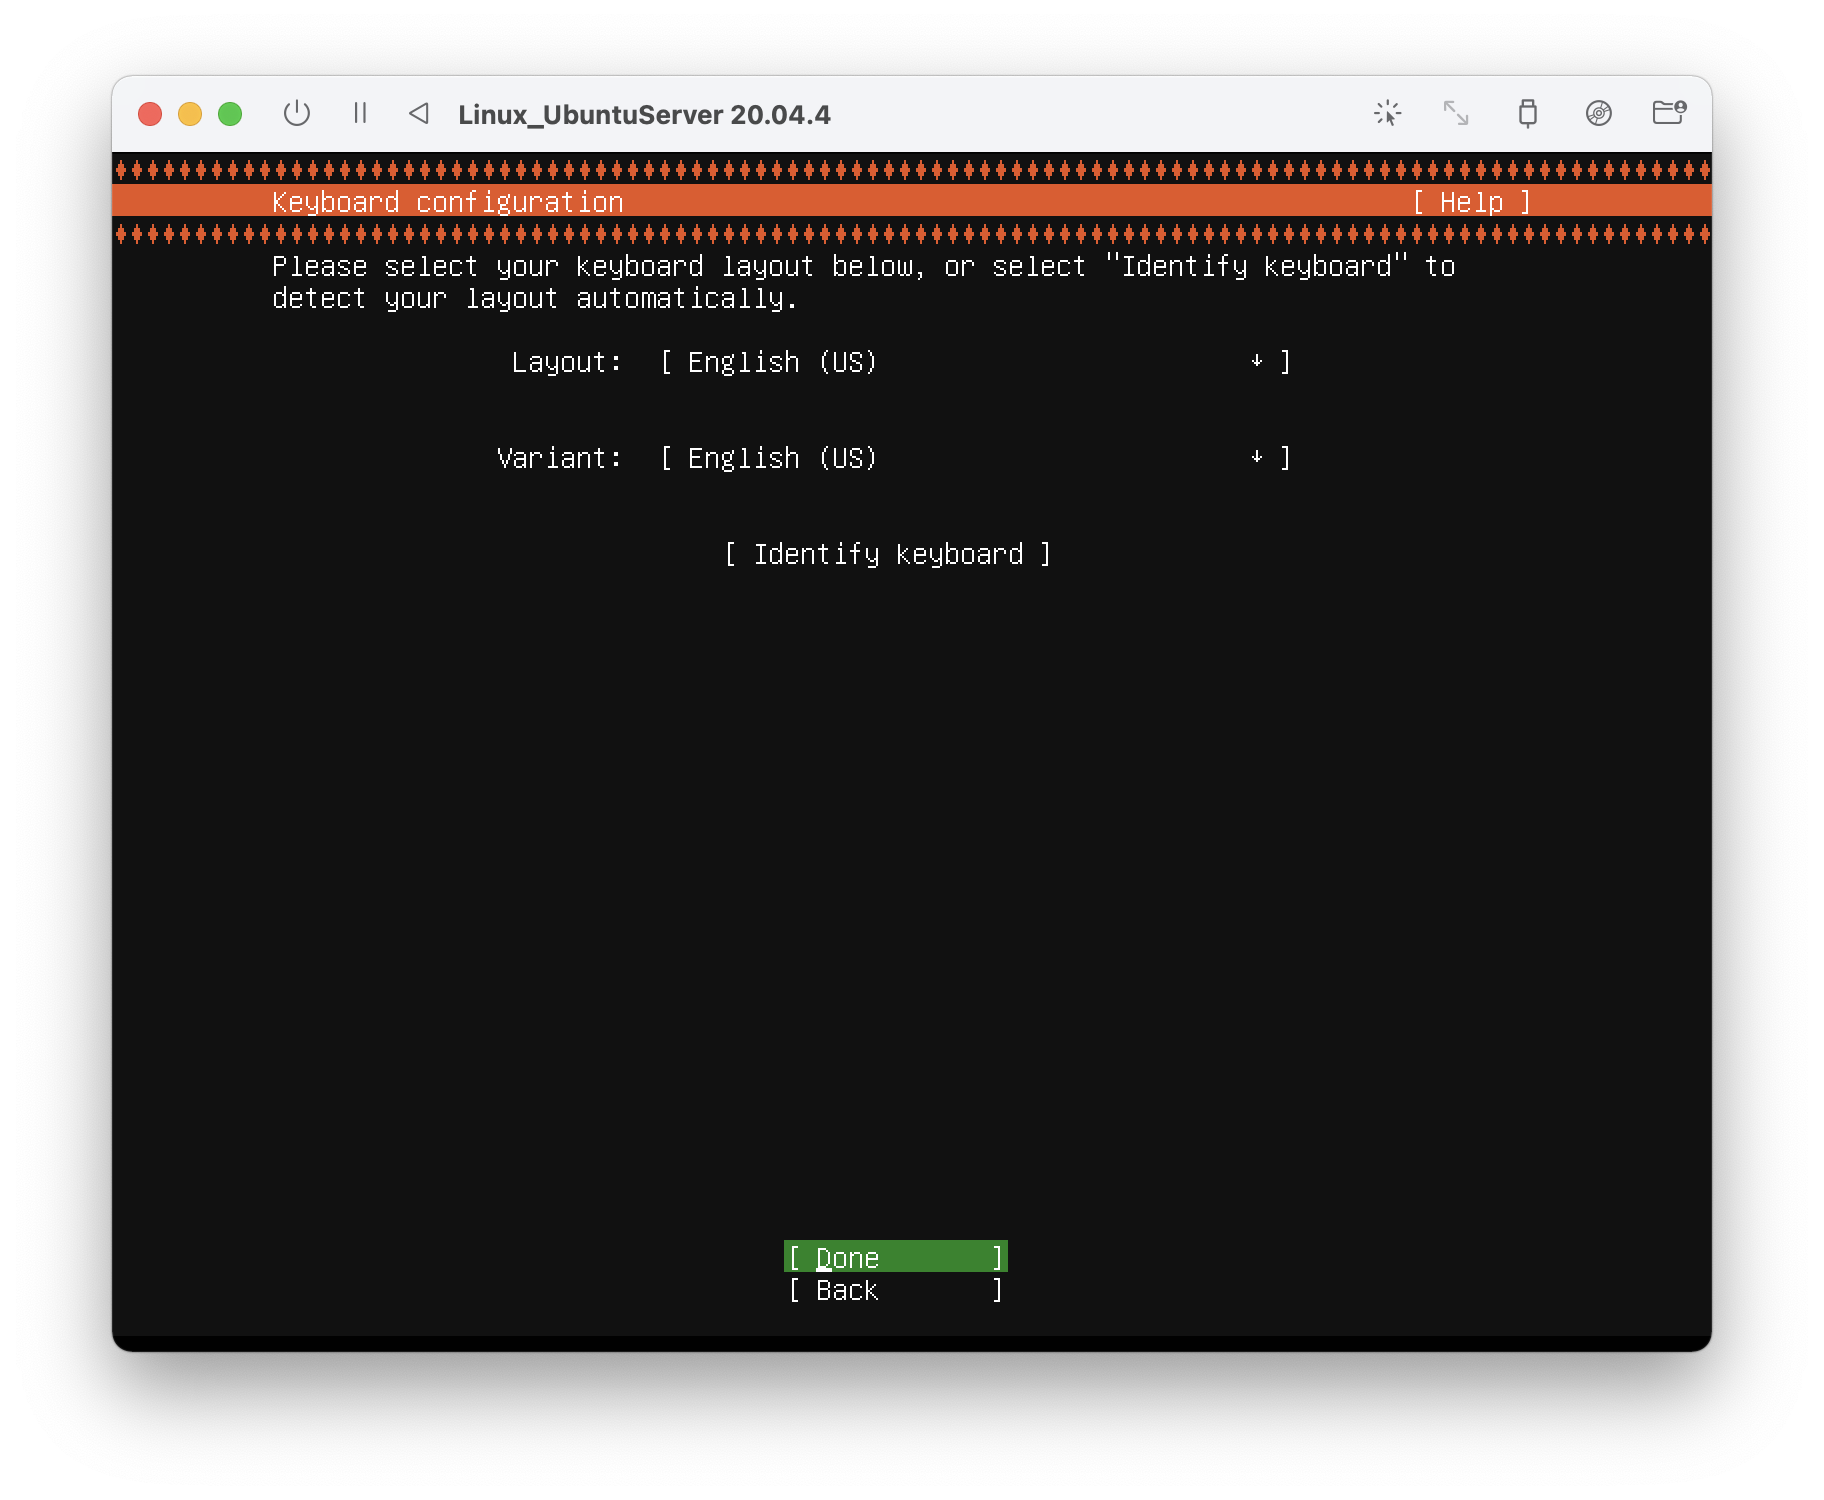This screenshot has width=1824, height=1500.
Task: Click the Layout: label
Action: tap(567, 362)
